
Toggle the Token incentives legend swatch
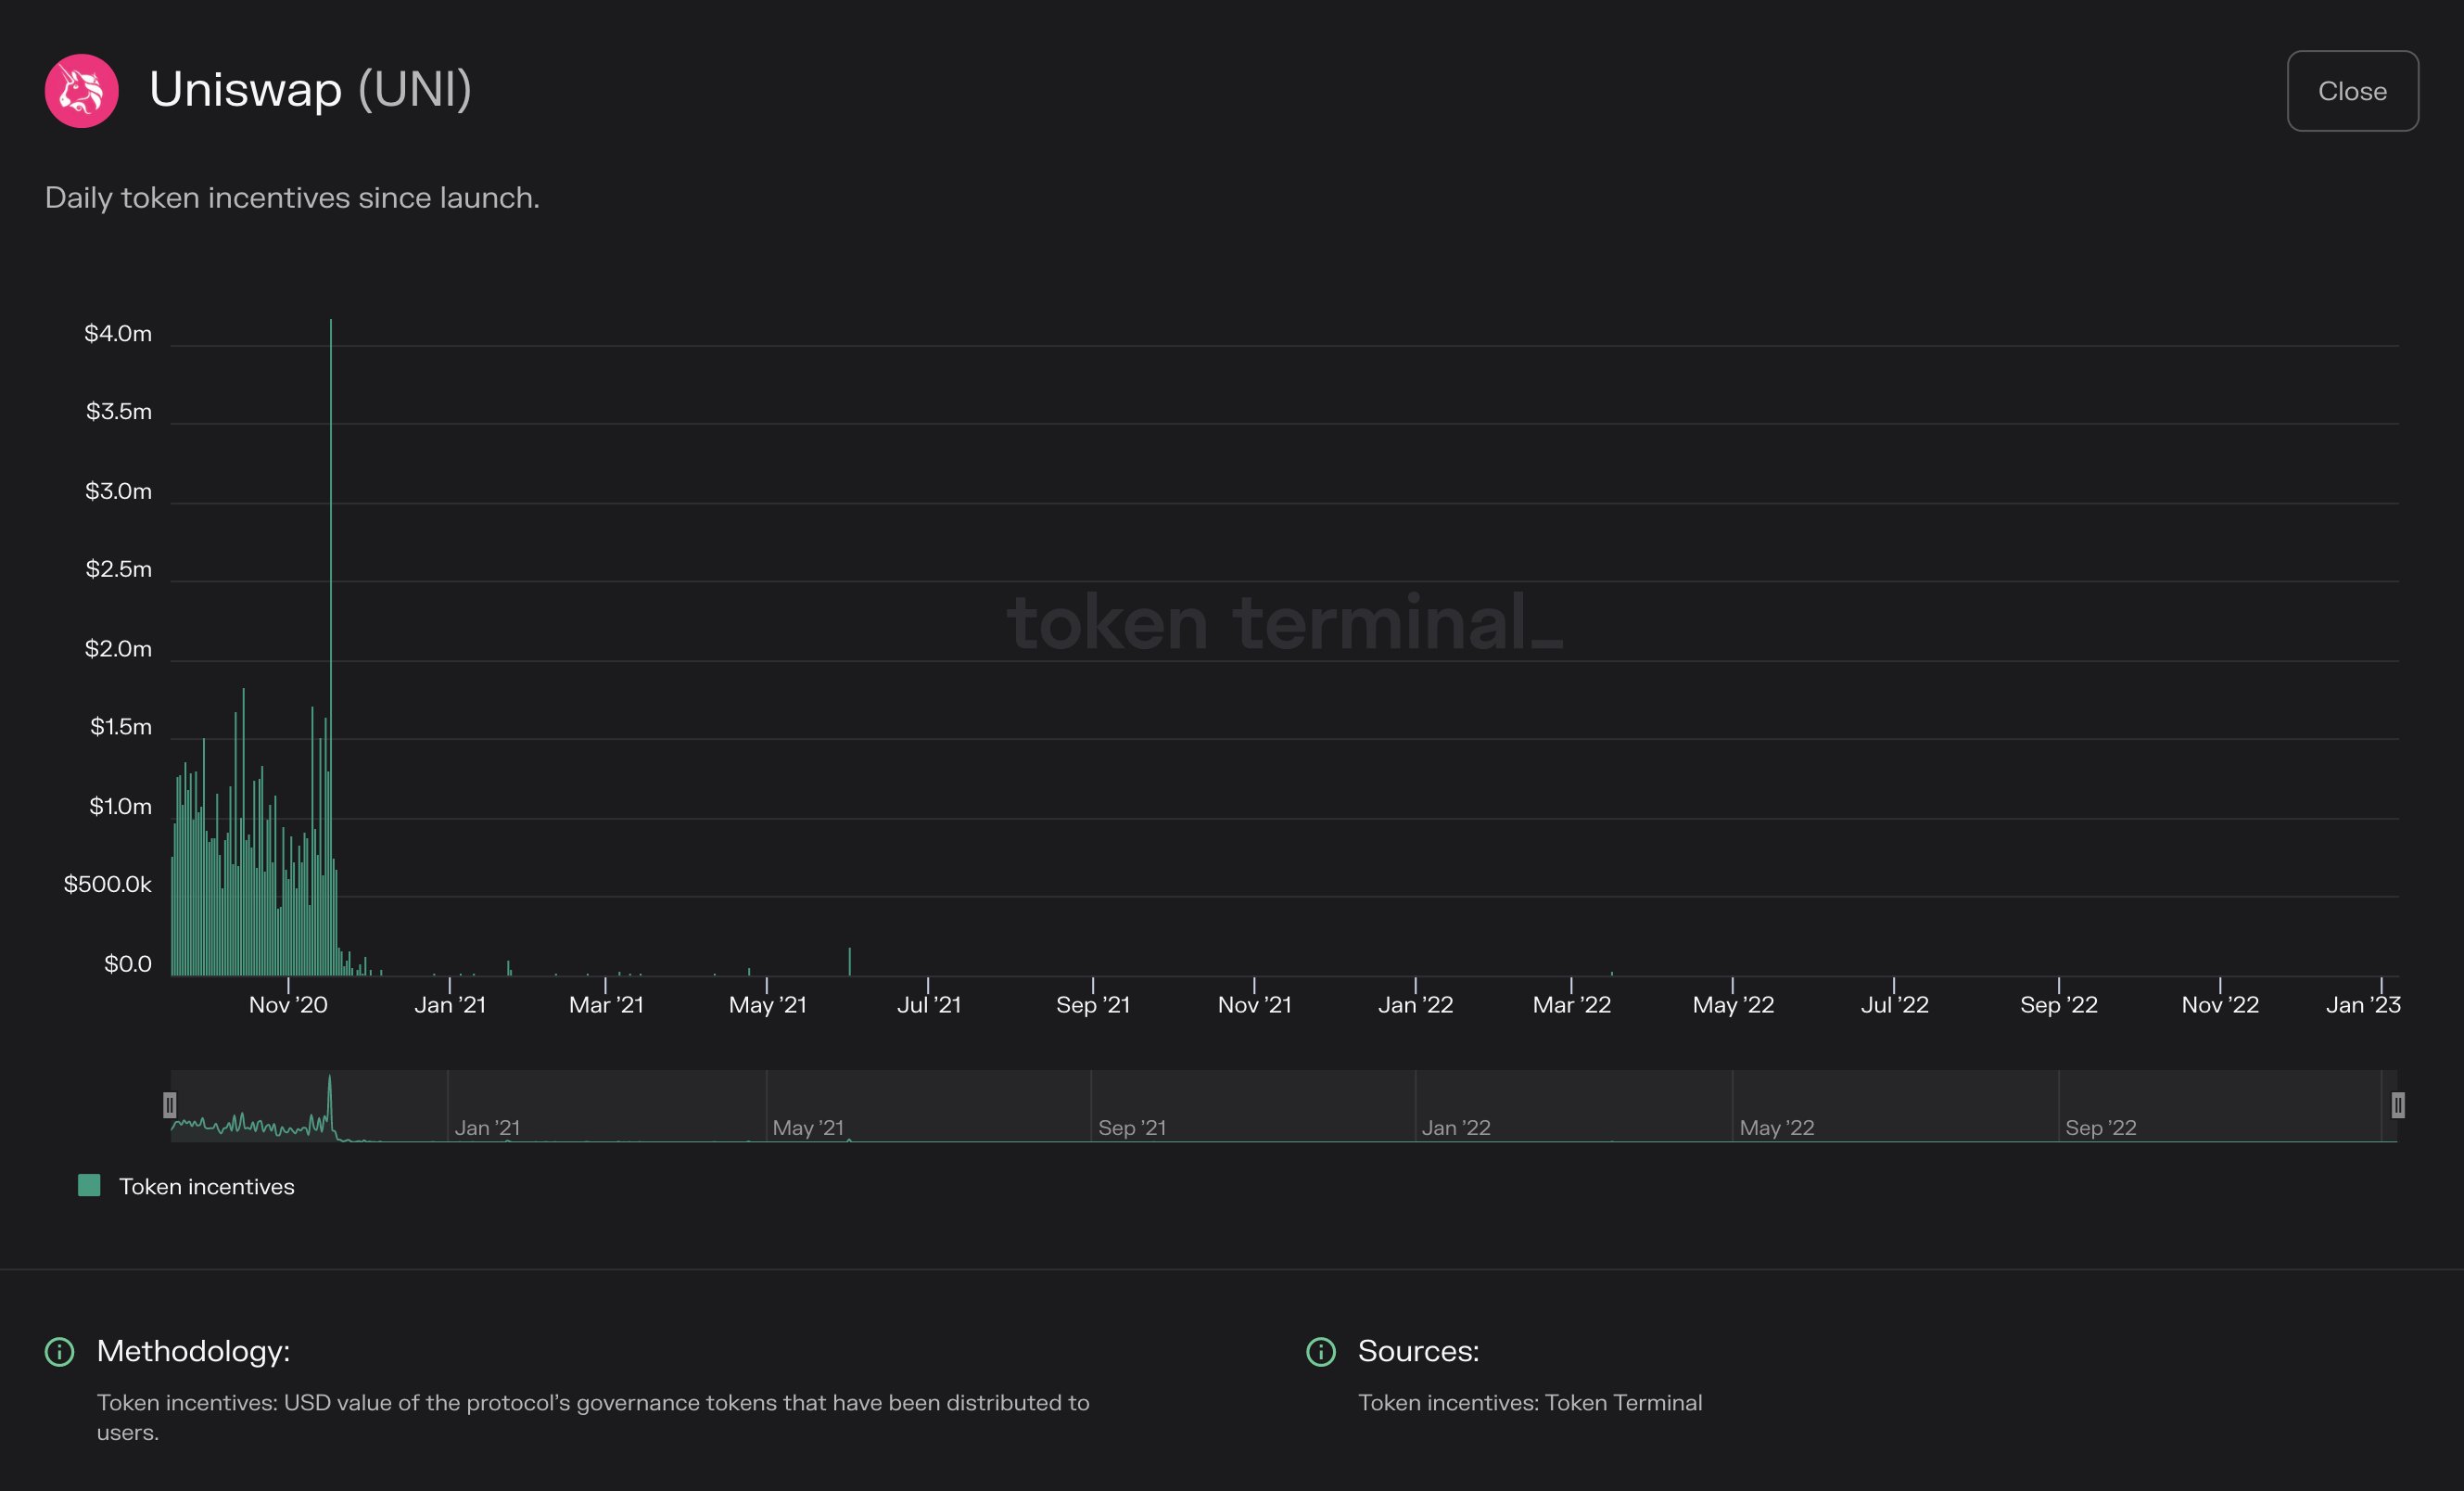pos(89,1186)
